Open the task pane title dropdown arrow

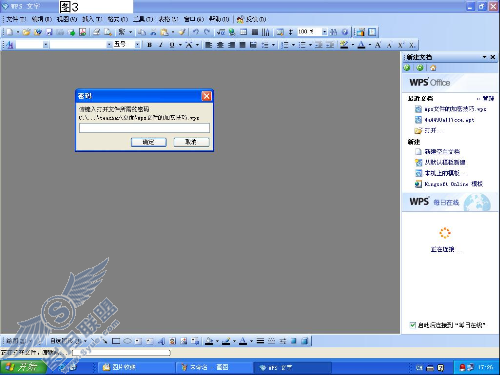[484, 57]
